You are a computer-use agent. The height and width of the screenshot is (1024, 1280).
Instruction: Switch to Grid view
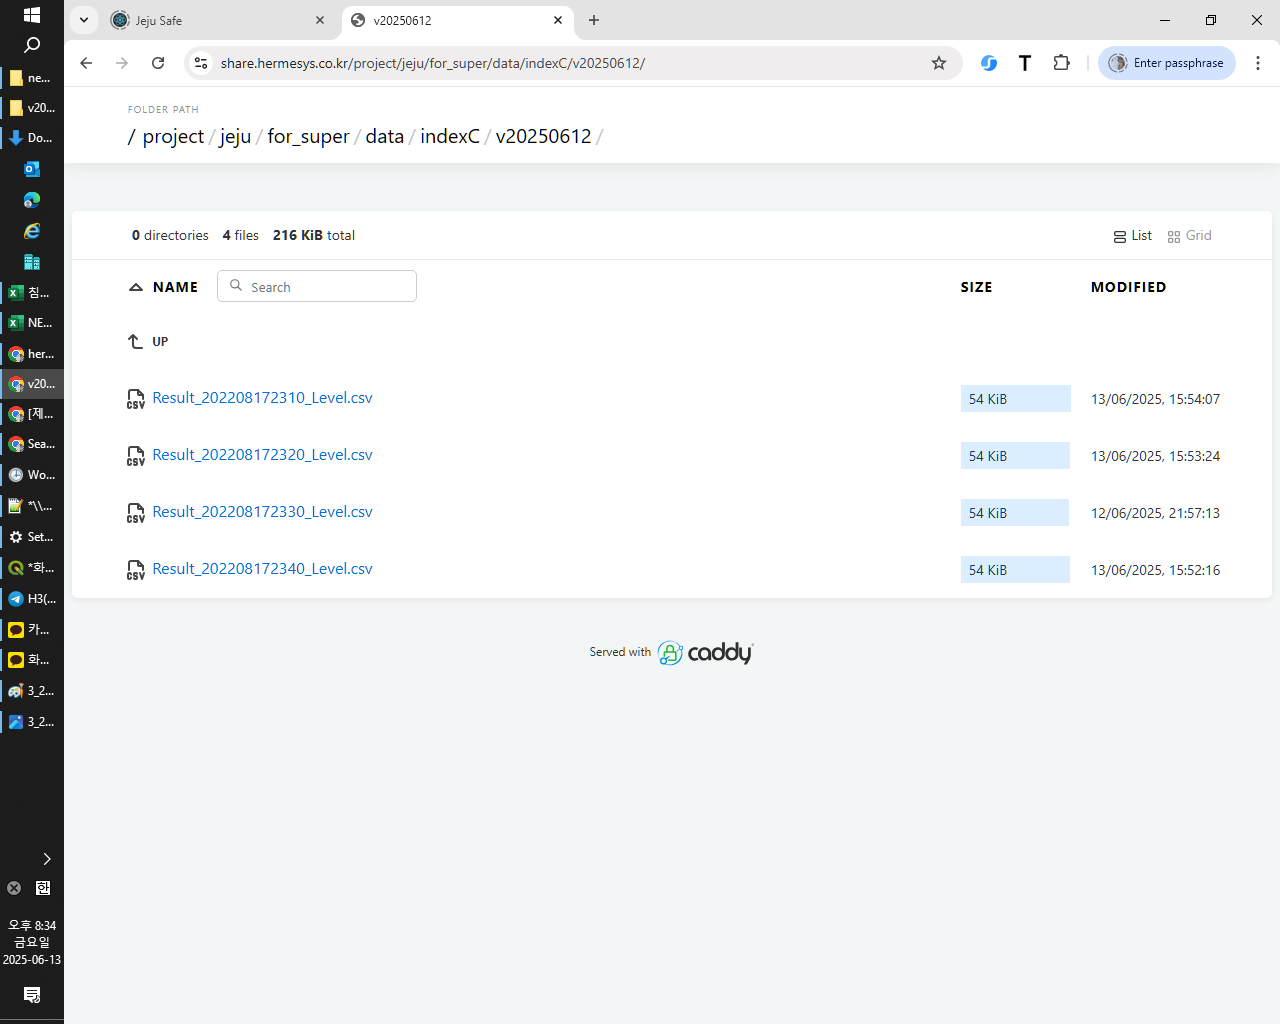click(1189, 236)
